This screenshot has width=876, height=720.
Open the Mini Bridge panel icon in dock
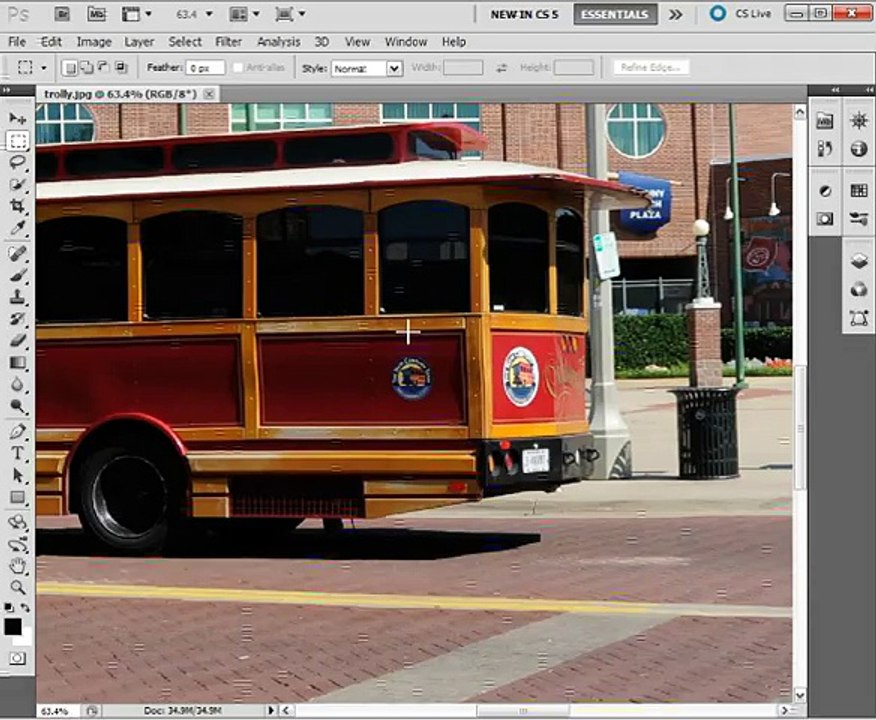825,121
